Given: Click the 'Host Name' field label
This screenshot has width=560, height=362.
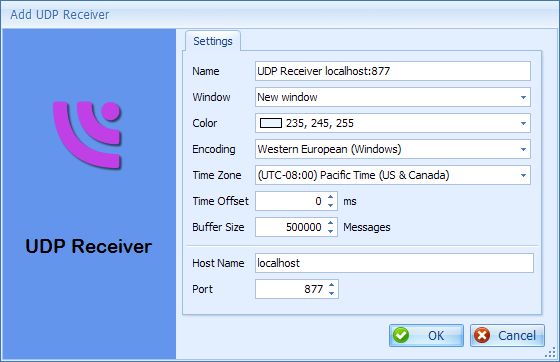Looking at the screenshot, I should (218, 263).
